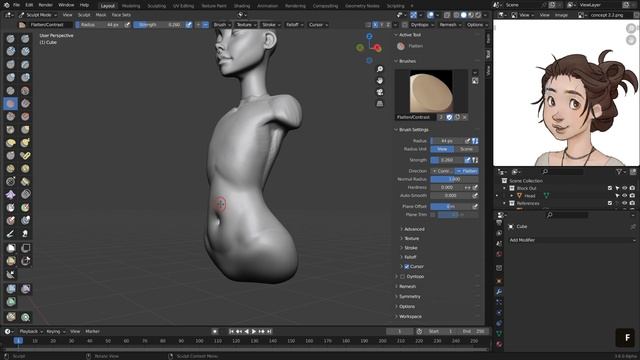Switch to the Shading workspace tab
This screenshot has height=360, width=640.
coord(242,6)
